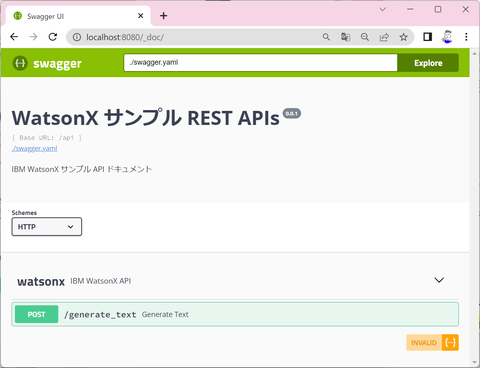
Task: Open the translate page icon
Action: (x=346, y=37)
